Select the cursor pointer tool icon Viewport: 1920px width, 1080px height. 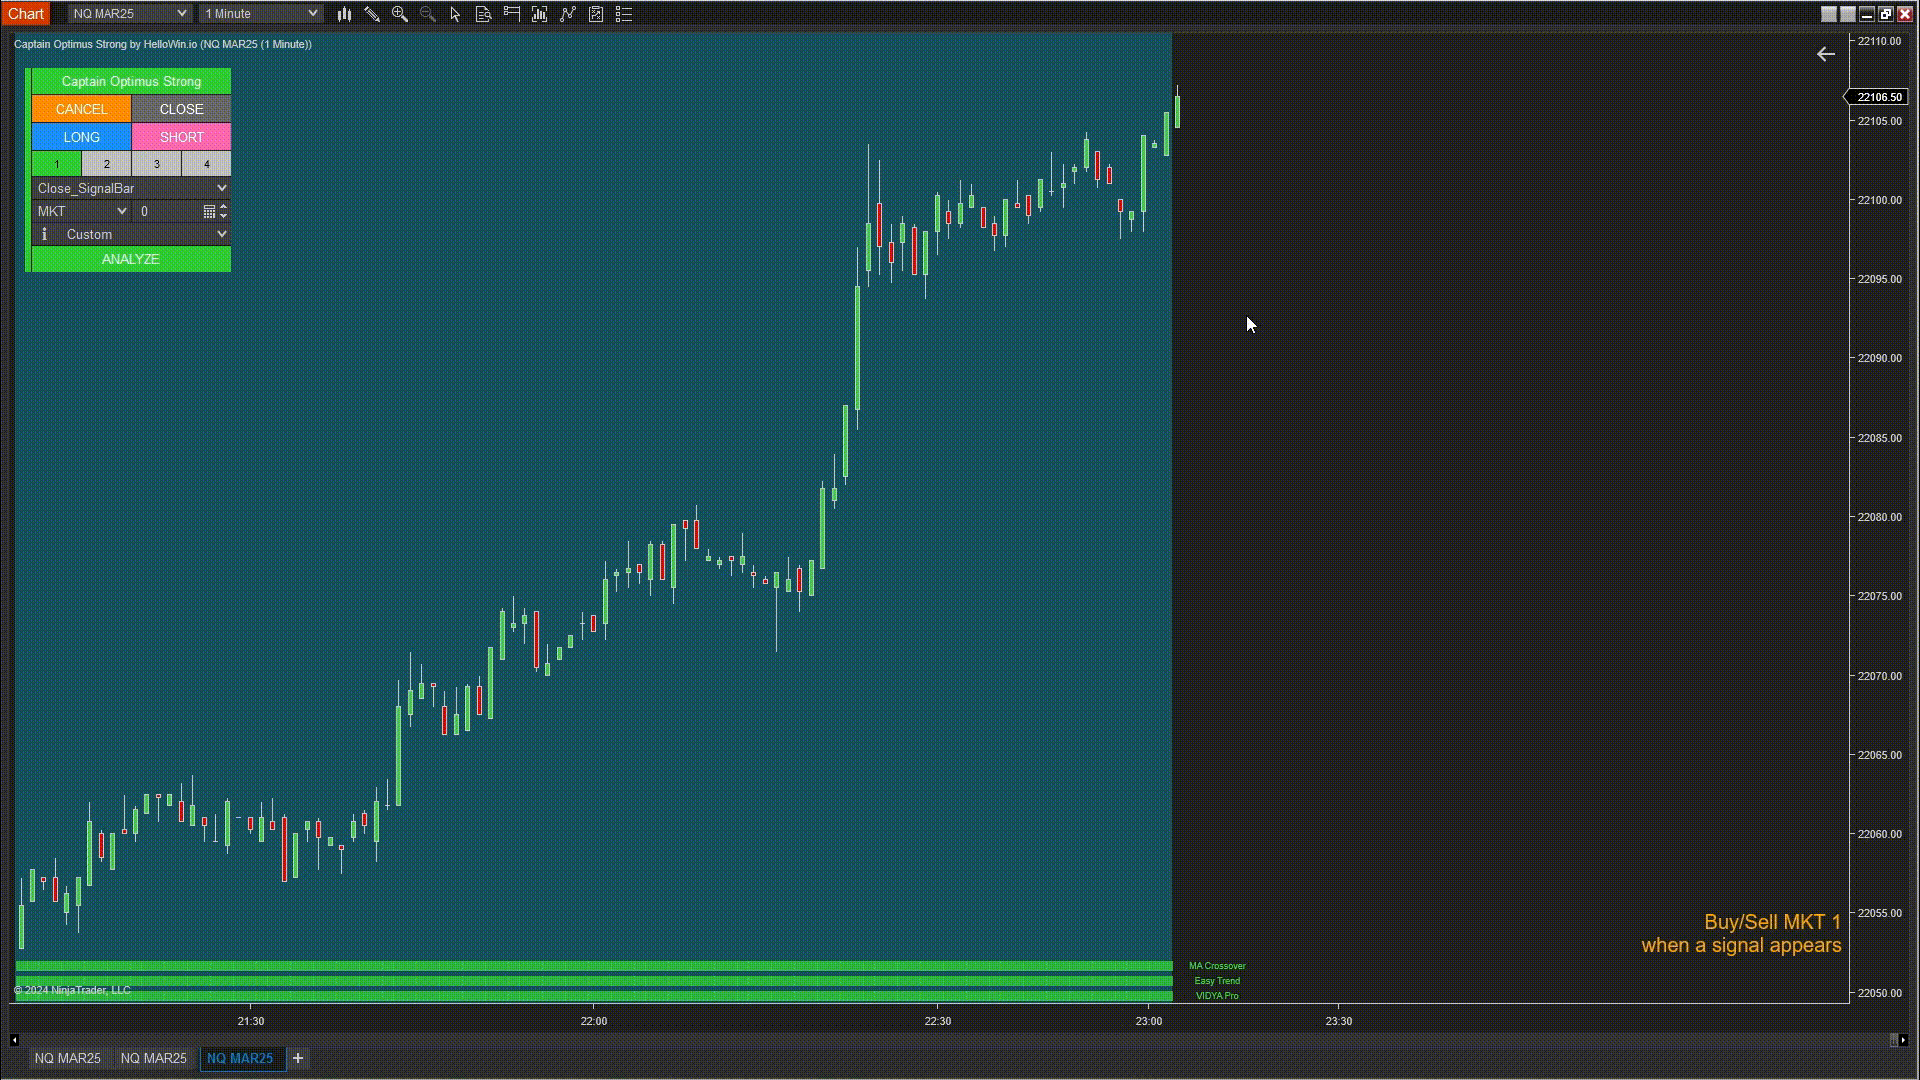coord(455,14)
